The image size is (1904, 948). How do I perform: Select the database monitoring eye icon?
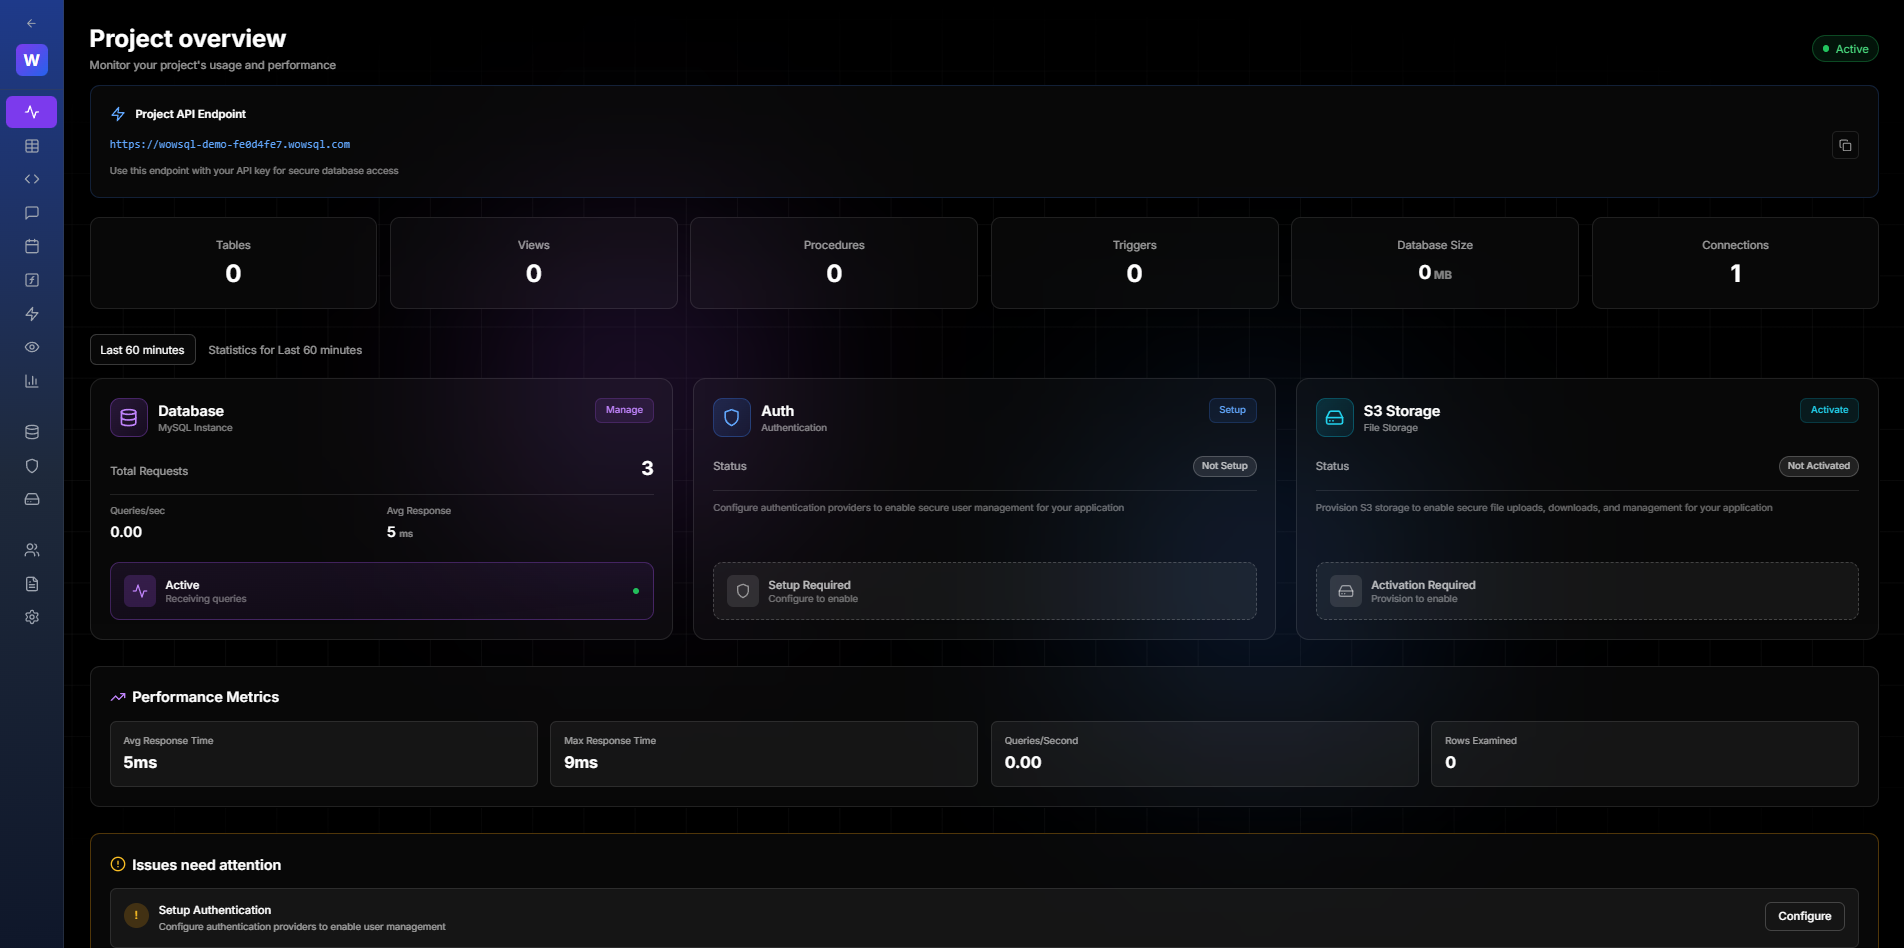click(31, 347)
